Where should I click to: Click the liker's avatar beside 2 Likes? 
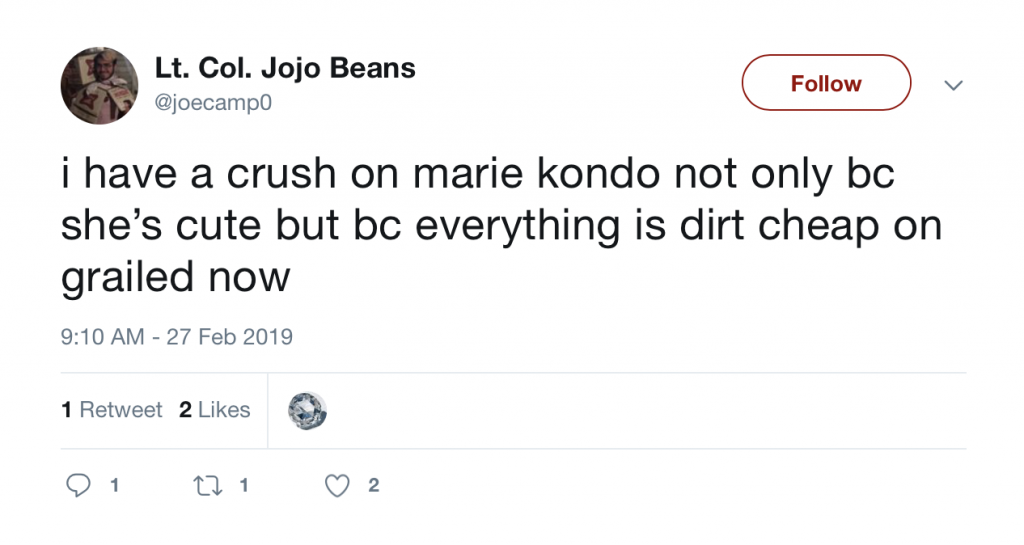click(307, 410)
